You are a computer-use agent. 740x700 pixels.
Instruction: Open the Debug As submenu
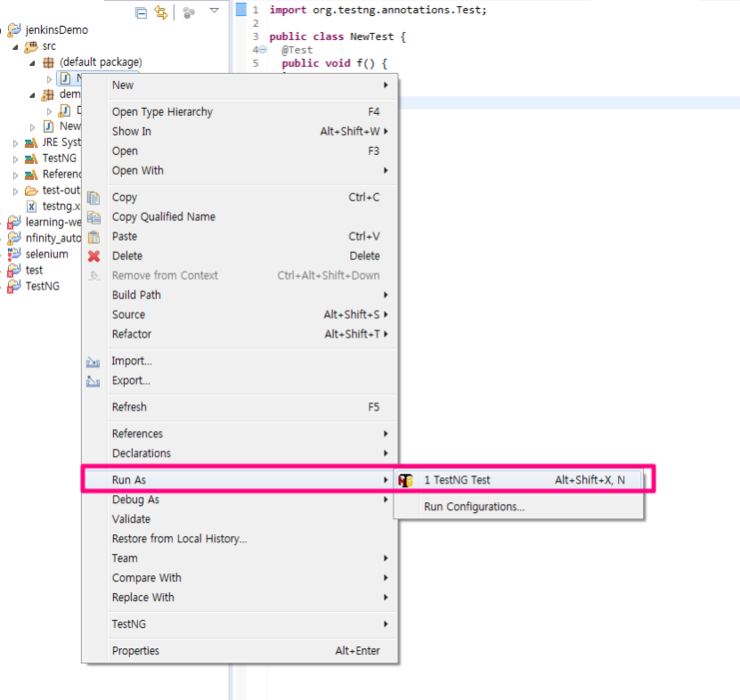(135, 500)
